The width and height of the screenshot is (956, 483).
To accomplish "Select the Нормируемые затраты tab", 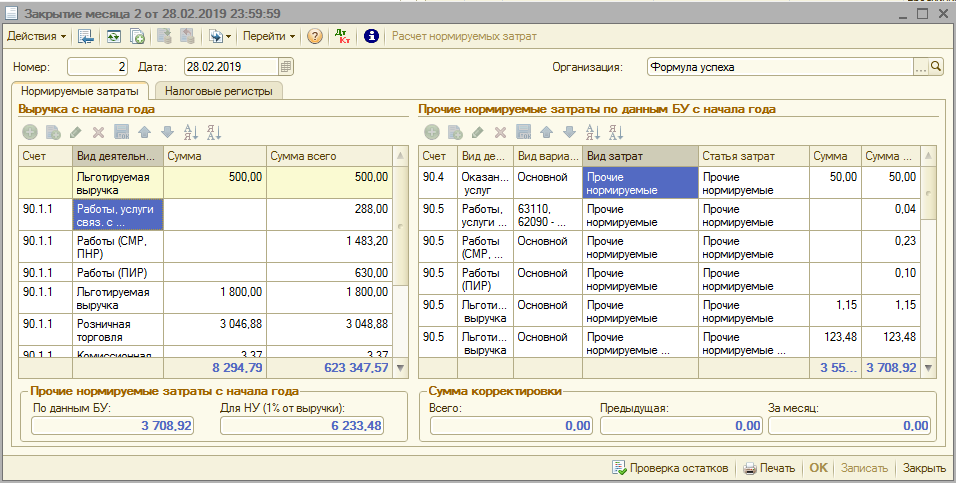I will pos(80,91).
